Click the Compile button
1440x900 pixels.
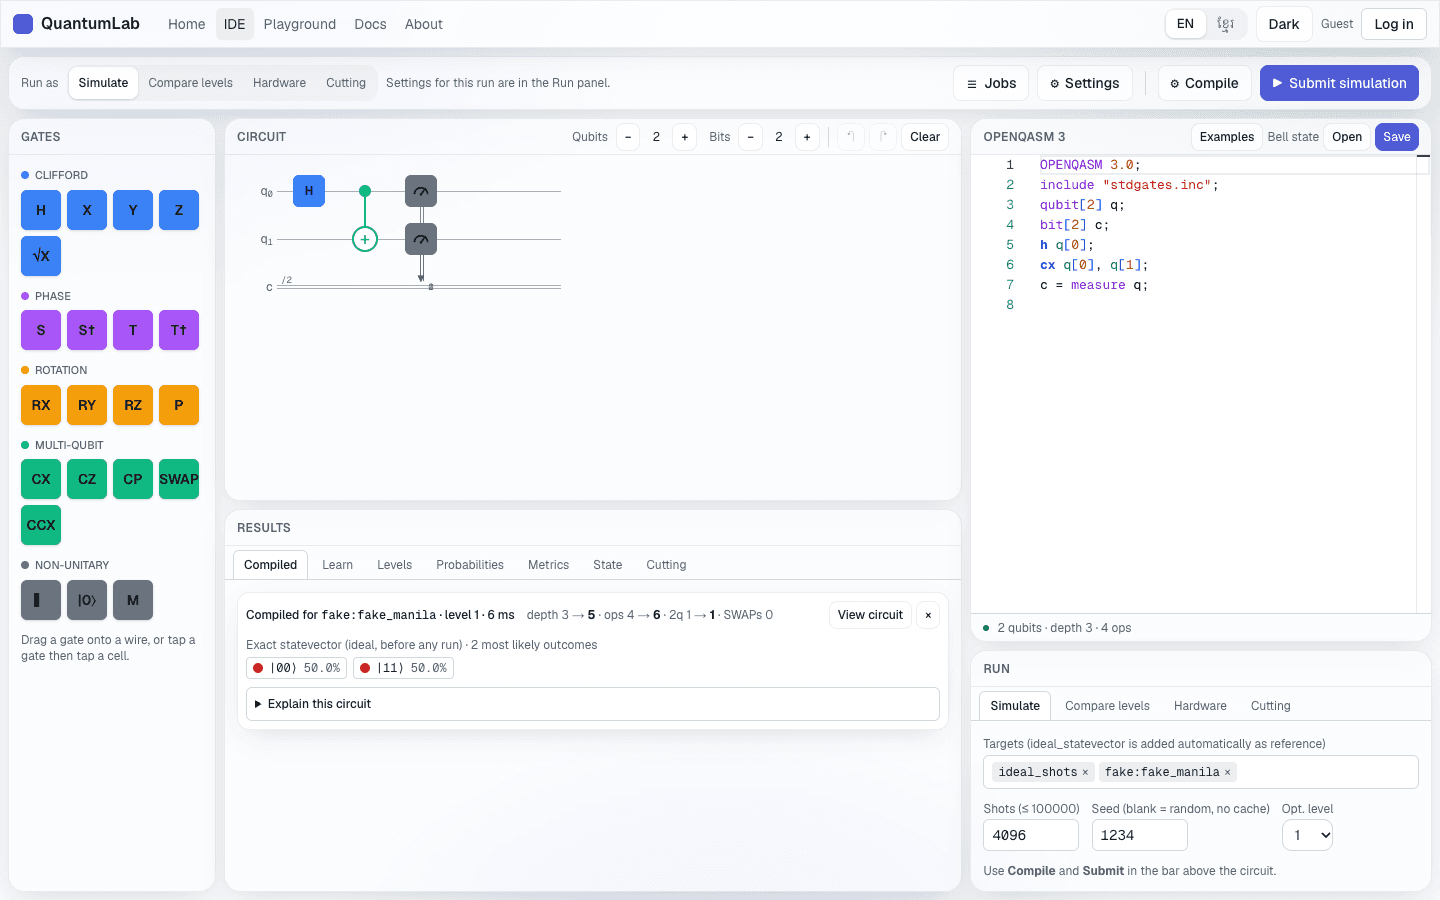pos(1205,83)
